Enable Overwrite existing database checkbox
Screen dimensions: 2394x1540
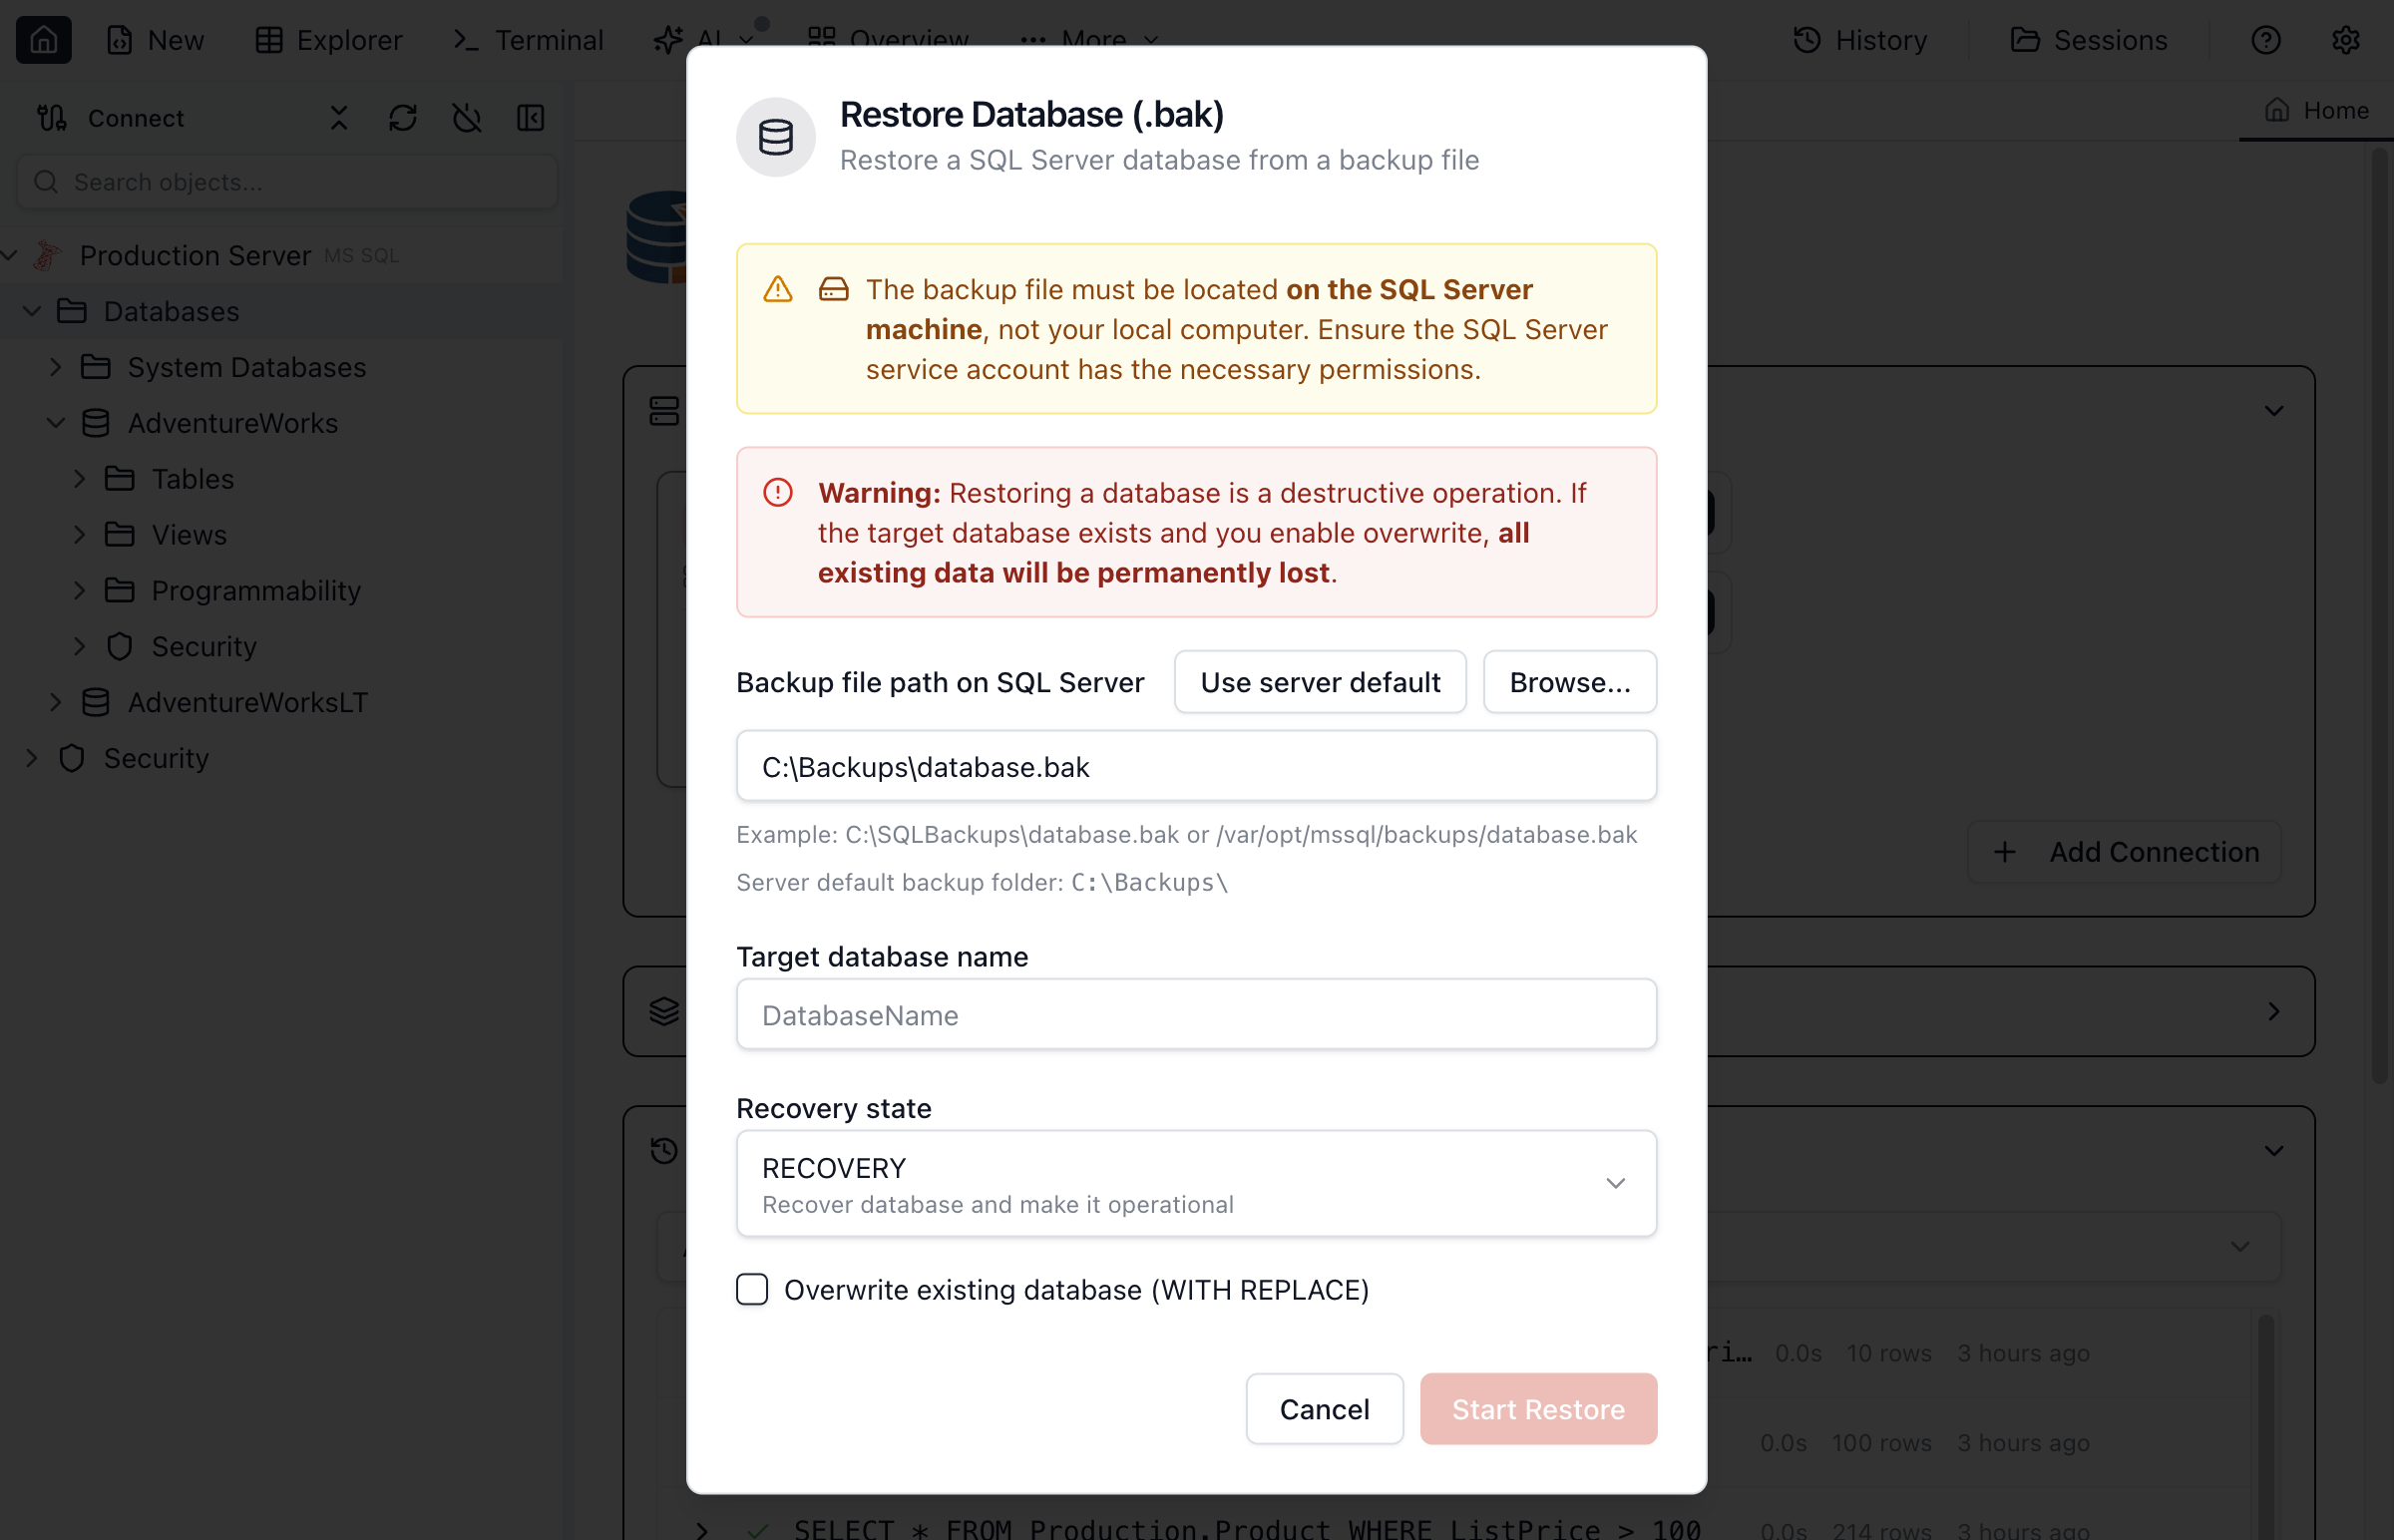tap(752, 1290)
